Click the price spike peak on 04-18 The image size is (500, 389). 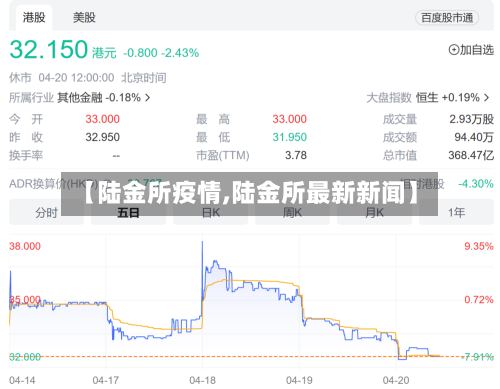[x=202, y=242]
